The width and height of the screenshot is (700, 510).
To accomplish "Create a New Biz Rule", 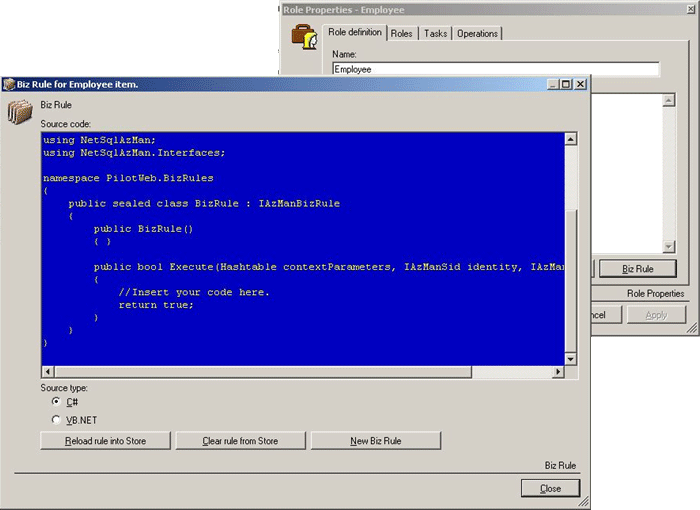I will (x=375, y=441).
